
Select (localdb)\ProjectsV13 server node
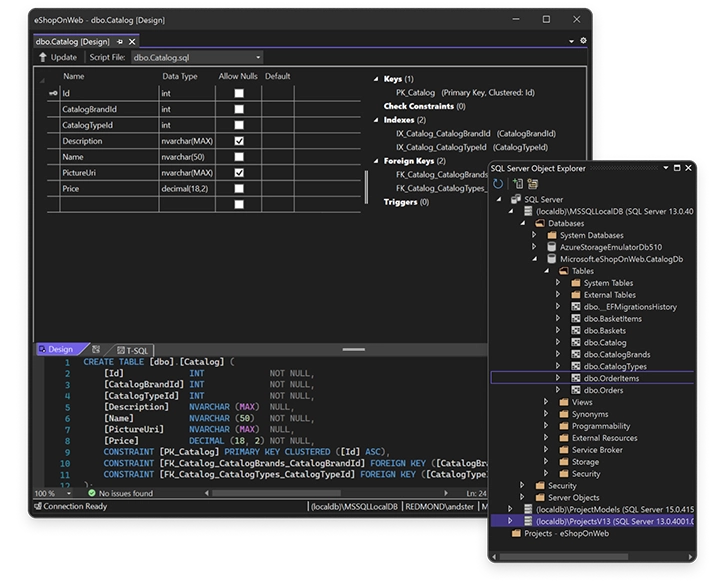pos(592,521)
